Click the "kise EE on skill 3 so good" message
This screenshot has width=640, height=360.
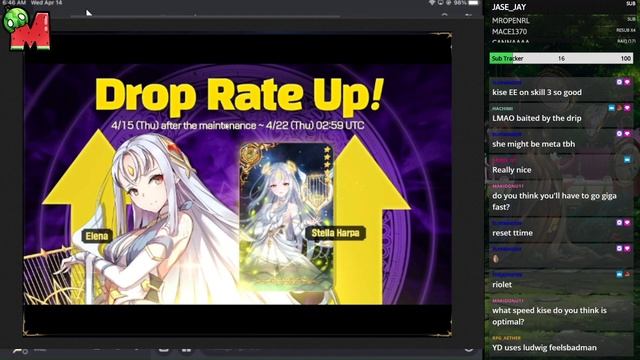(x=537, y=92)
